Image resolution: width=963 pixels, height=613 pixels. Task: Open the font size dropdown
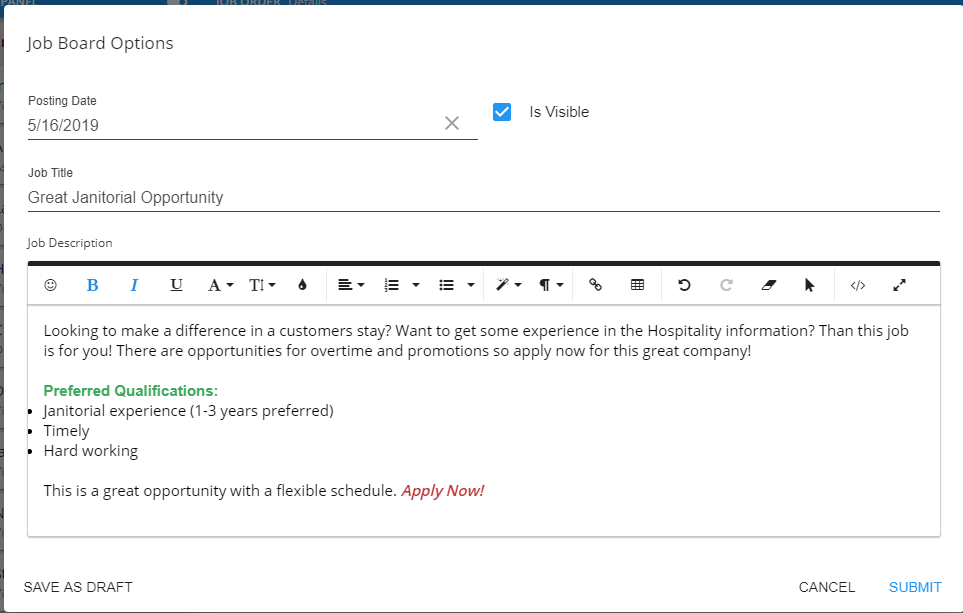pyautogui.click(x=262, y=285)
